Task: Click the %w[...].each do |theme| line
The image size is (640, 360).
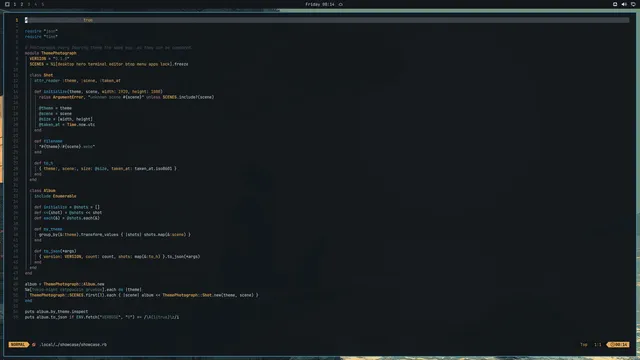Action: (x=83, y=289)
